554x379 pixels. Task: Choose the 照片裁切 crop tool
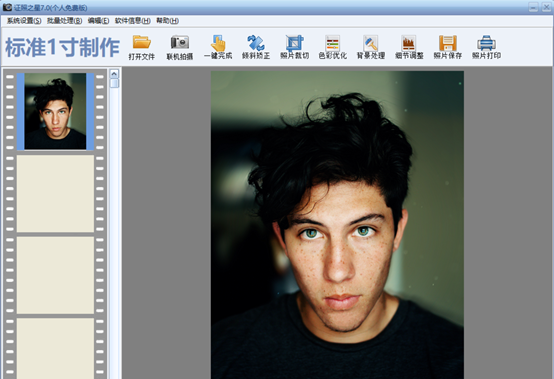294,47
